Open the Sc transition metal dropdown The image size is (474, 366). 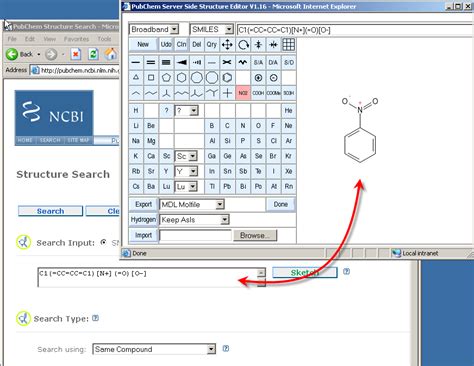pyautogui.click(x=193, y=156)
